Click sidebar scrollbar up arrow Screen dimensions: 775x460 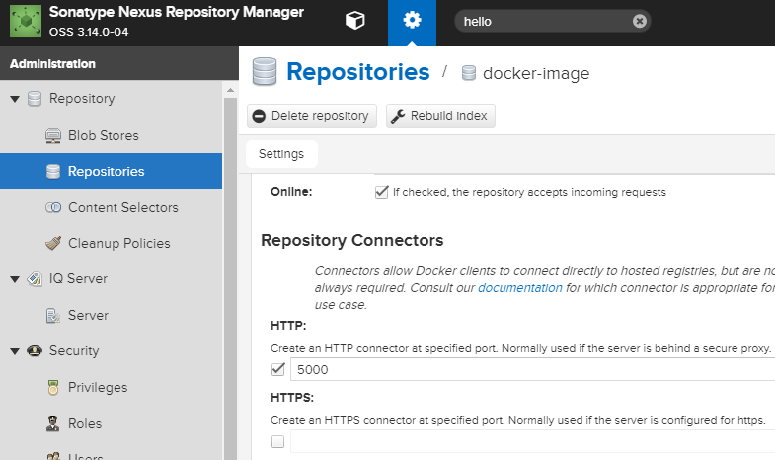point(230,90)
